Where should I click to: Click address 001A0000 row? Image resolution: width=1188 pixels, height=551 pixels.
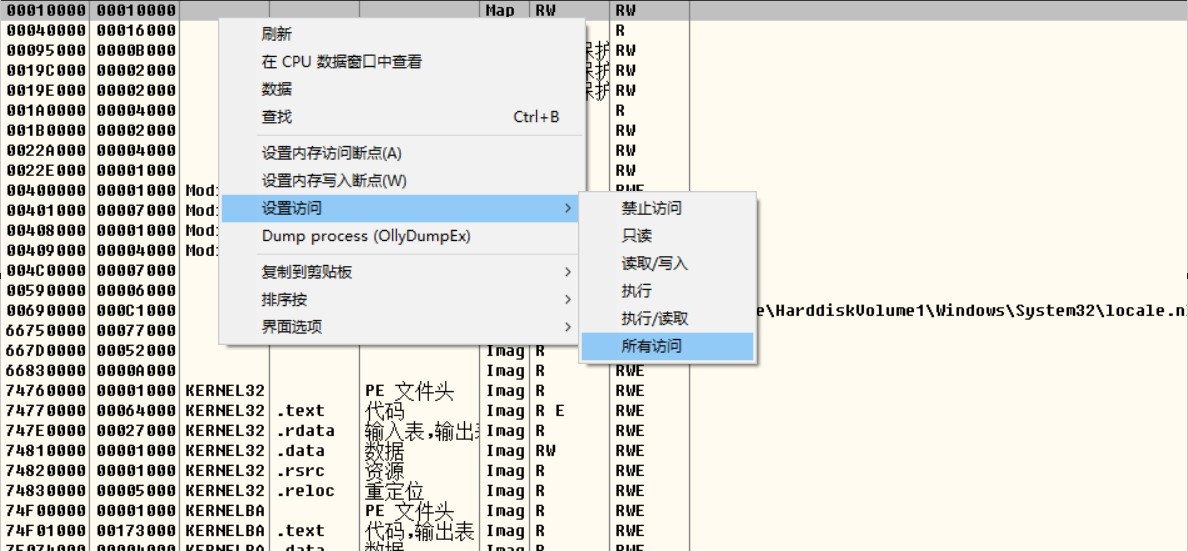pyautogui.click(x=46, y=110)
